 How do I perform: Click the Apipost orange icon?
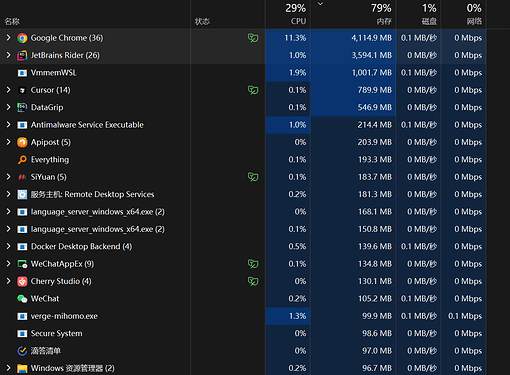(x=22, y=142)
